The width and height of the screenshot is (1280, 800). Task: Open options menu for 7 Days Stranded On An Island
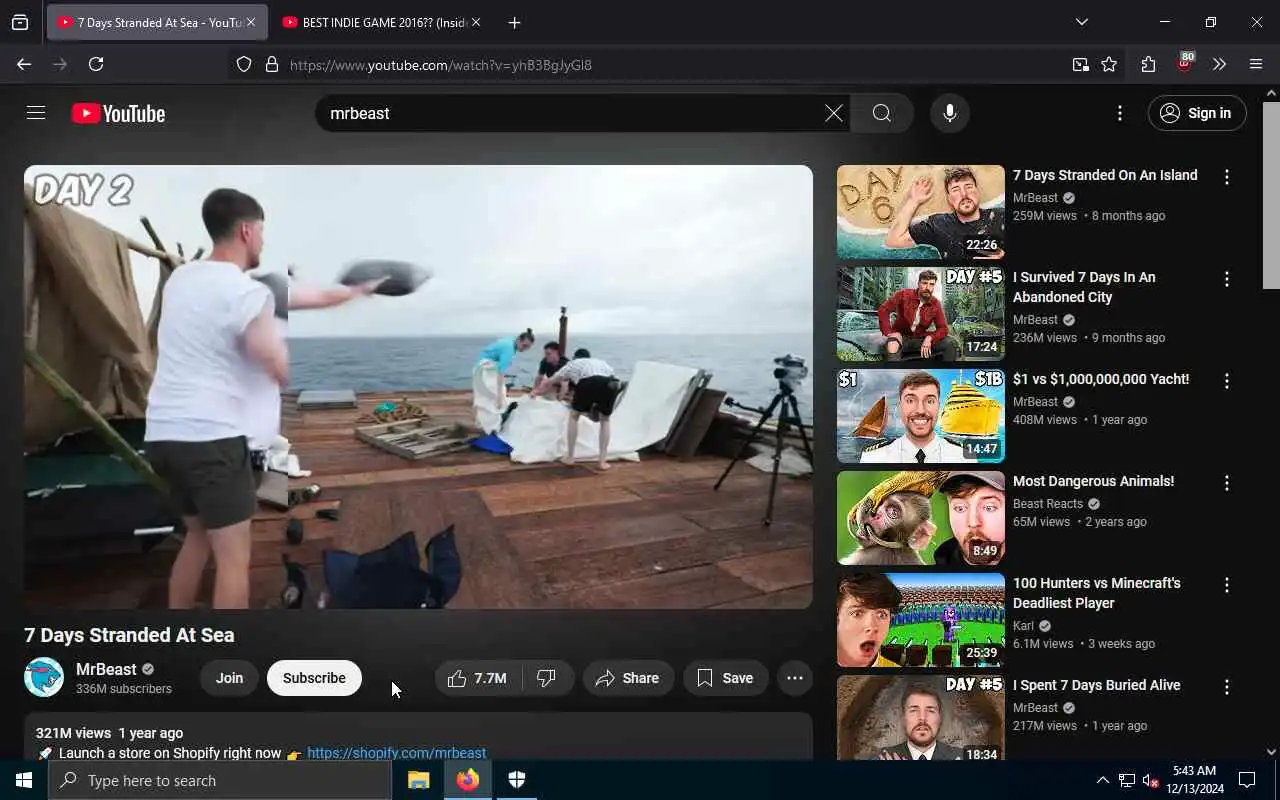(1227, 177)
